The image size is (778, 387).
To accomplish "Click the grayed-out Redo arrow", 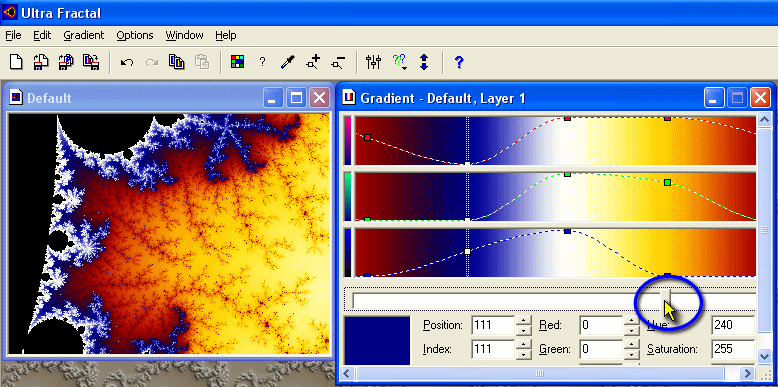I will point(152,63).
